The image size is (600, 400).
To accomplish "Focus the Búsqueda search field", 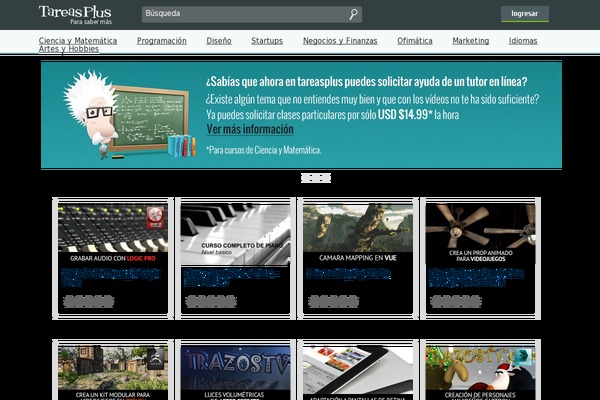I will tap(252, 14).
